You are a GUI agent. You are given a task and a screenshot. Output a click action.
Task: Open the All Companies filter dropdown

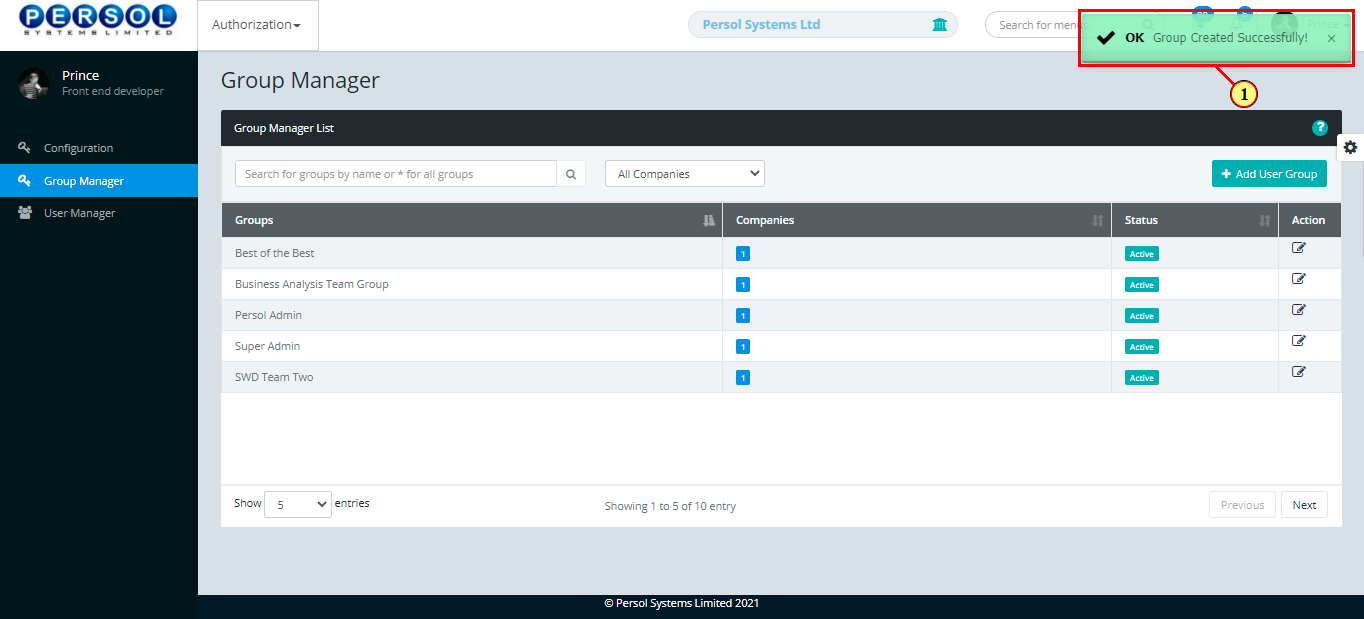[x=685, y=173]
